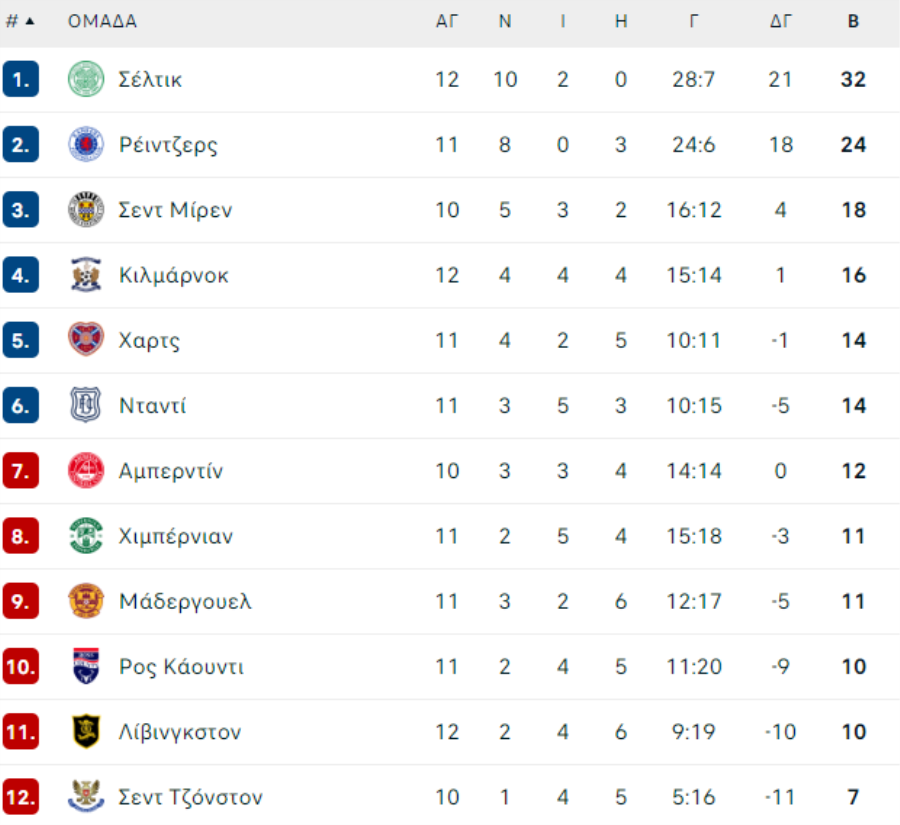Click the red position badge number 12
The width and height of the screenshot is (900, 825).
coord(21,797)
